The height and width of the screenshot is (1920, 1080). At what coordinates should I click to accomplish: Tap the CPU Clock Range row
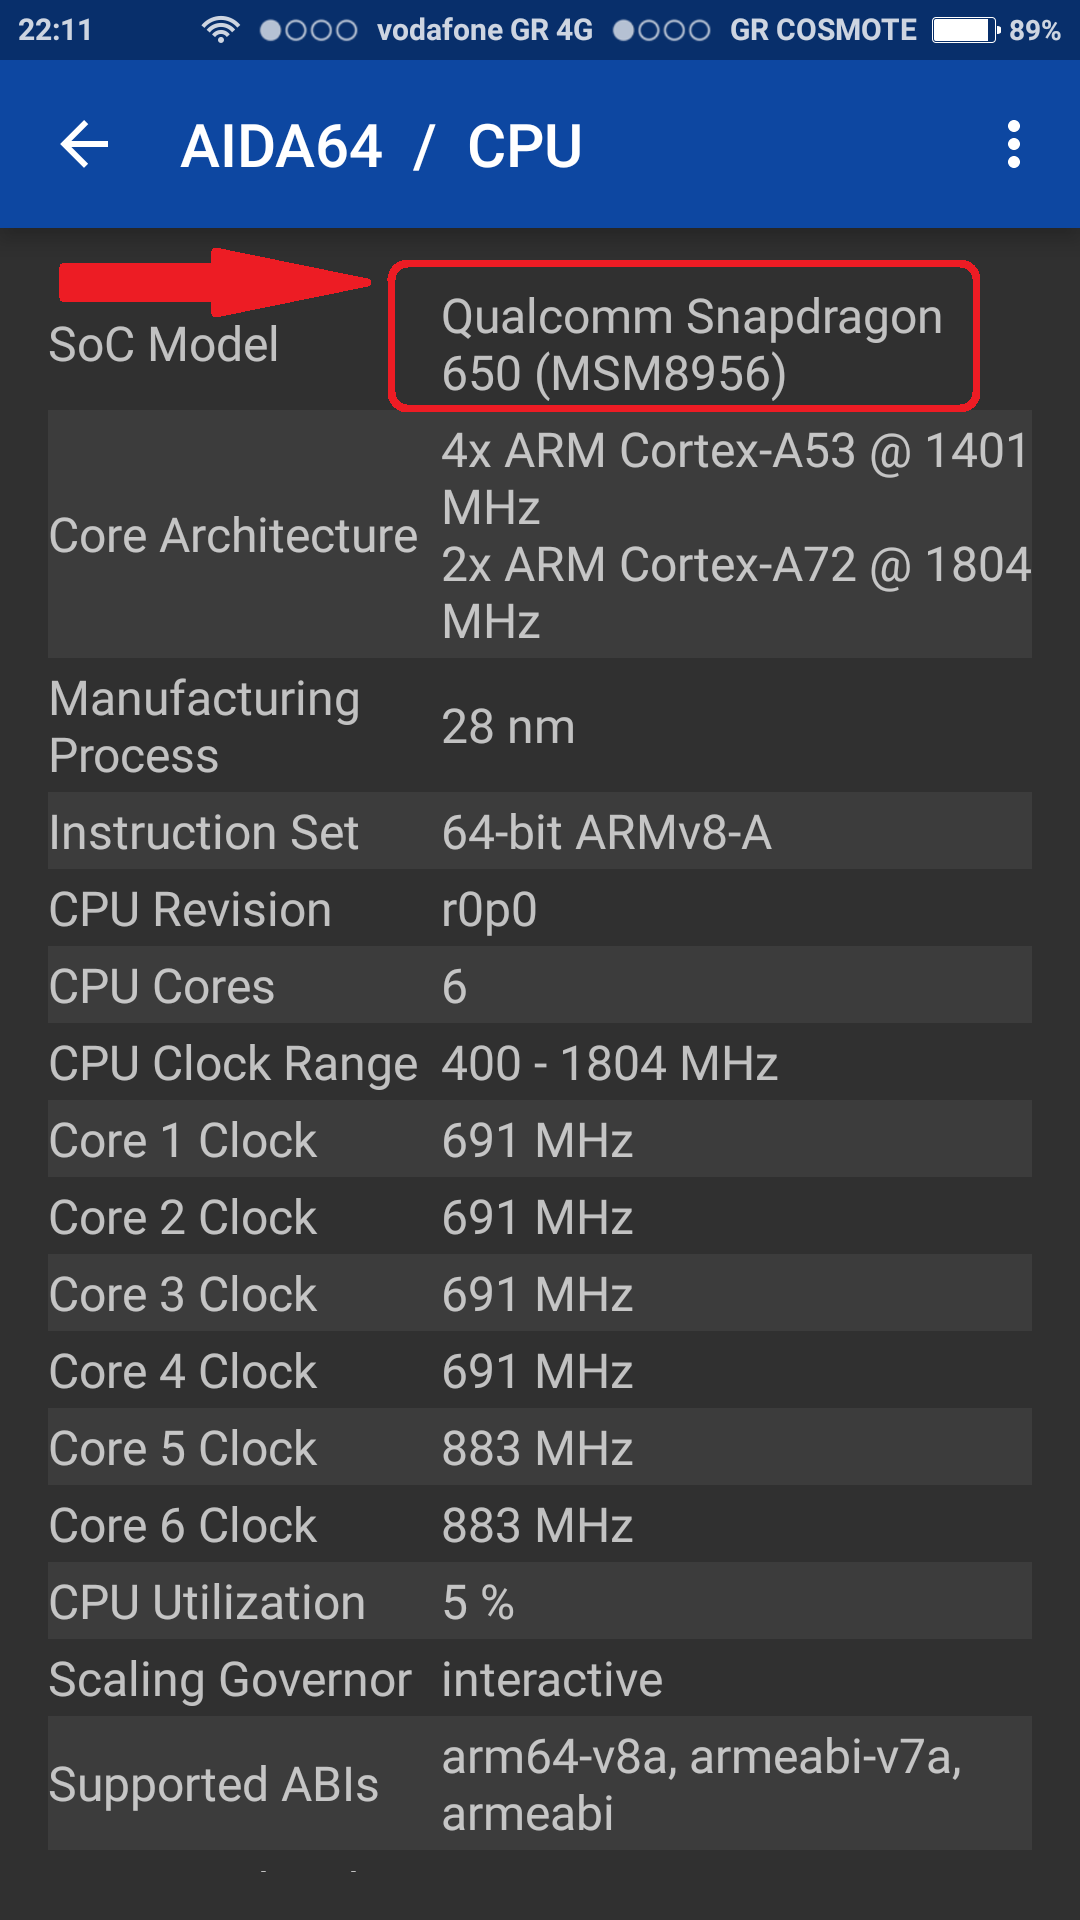540,1063
